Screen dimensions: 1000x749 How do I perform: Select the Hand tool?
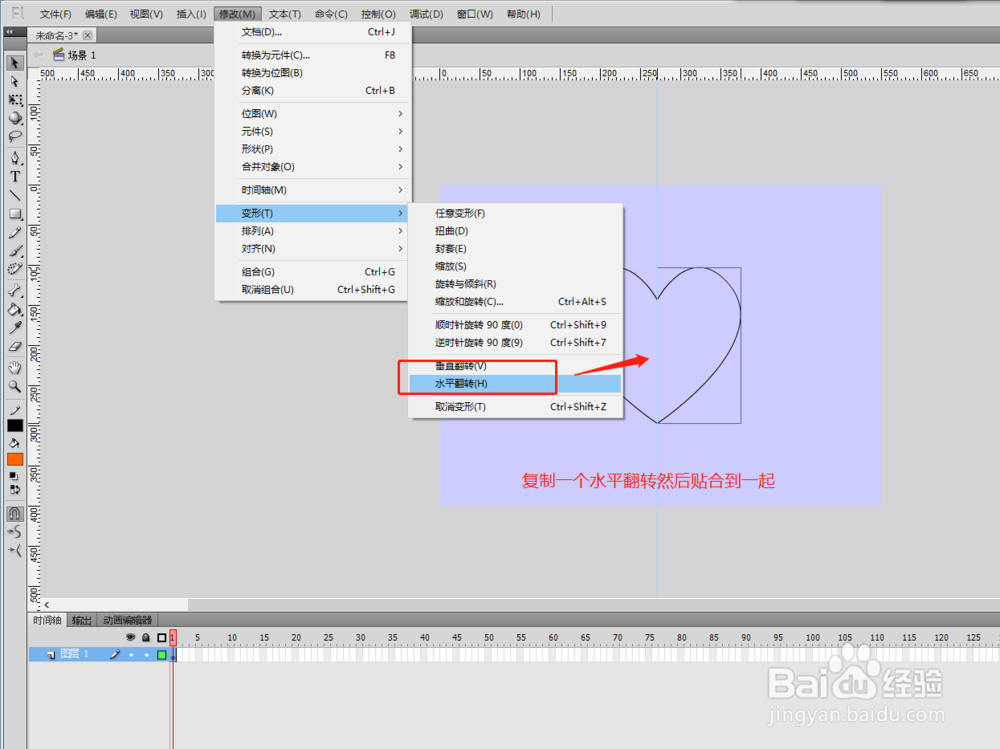15,368
